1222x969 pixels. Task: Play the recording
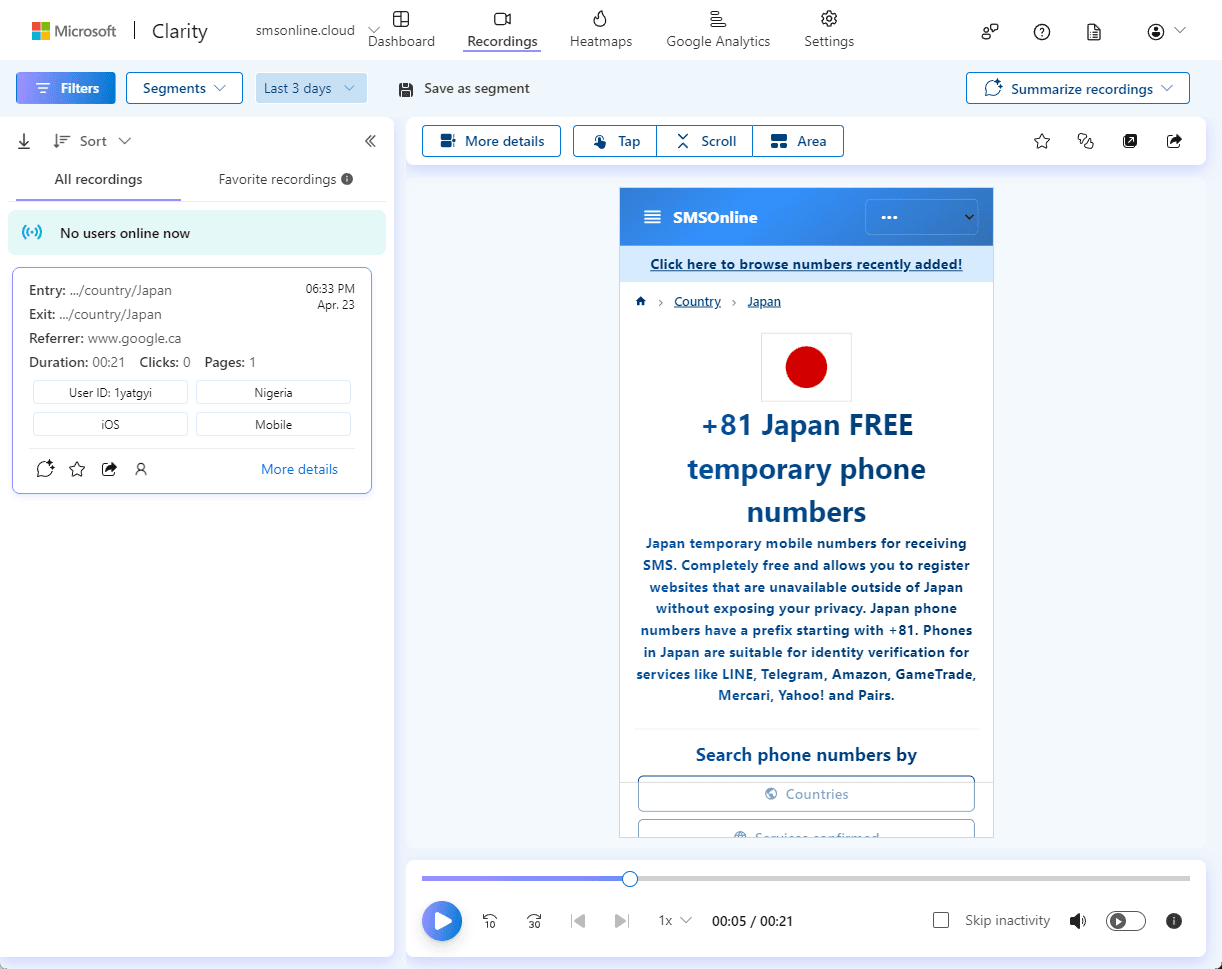442,921
